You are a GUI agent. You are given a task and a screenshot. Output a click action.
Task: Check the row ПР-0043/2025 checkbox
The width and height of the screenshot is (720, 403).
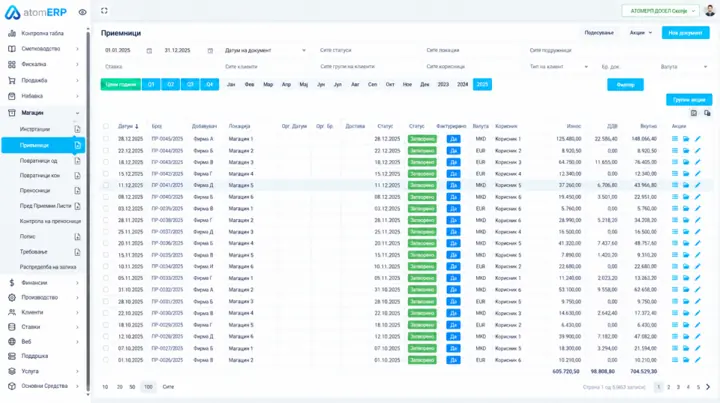tap(106, 162)
